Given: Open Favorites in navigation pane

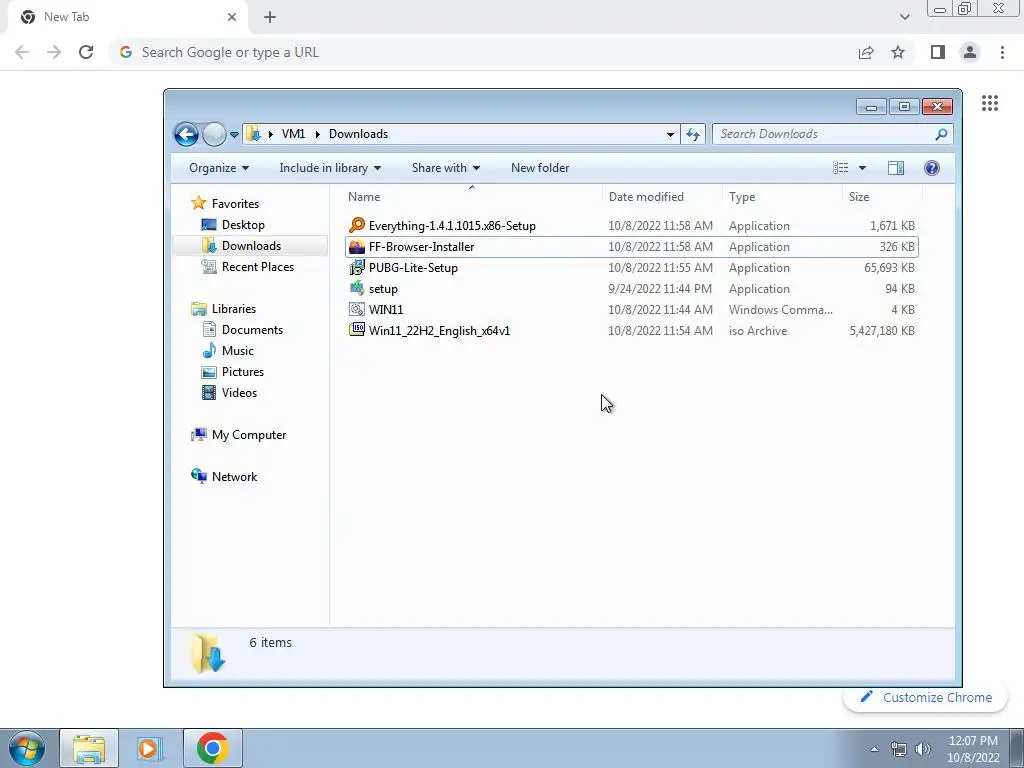Looking at the screenshot, I should click(235, 204).
